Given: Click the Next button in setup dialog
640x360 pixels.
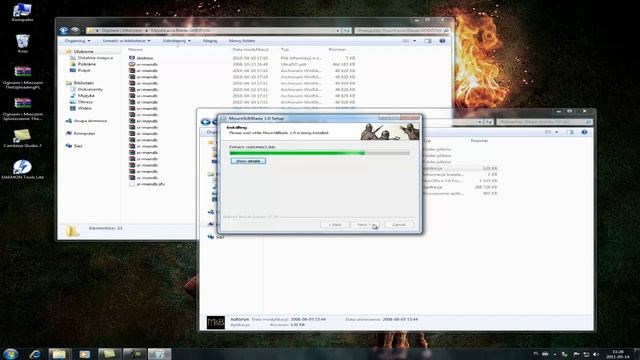Looking at the screenshot, I should (x=364, y=224).
